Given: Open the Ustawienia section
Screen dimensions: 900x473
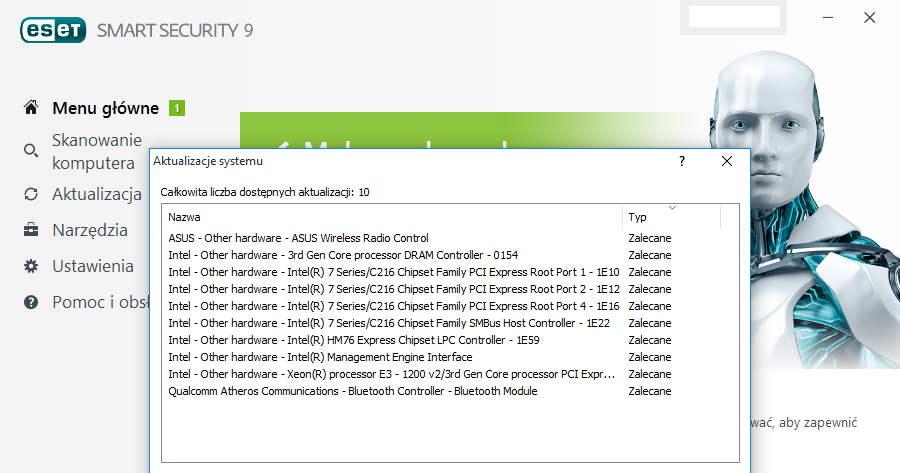Looking at the screenshot, I should (92, 266).
